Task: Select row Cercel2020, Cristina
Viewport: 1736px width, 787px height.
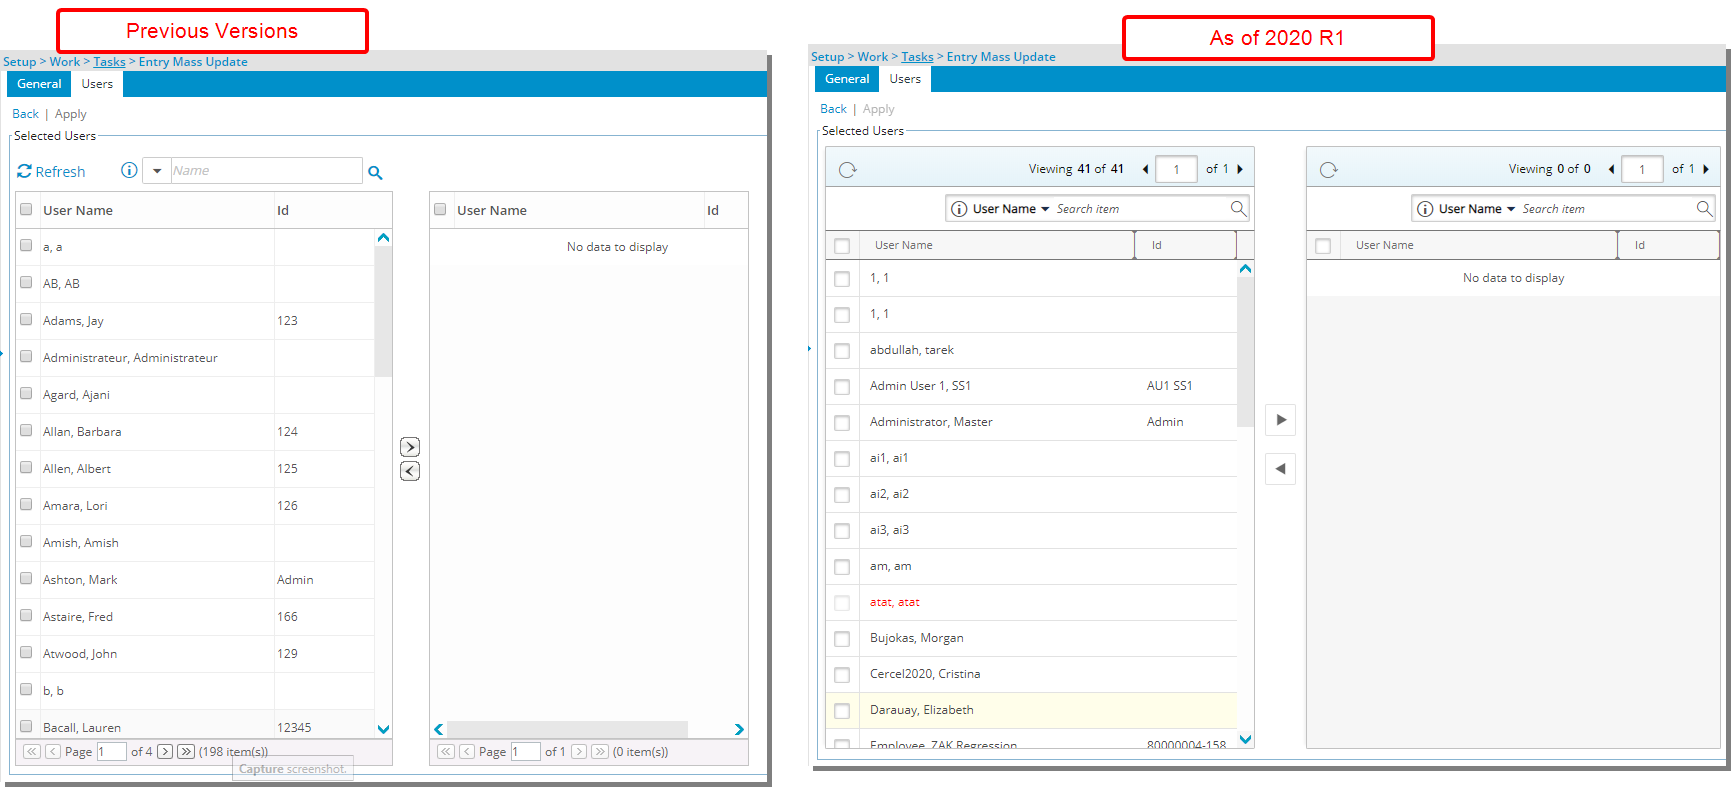Action: click(1032, 674)
